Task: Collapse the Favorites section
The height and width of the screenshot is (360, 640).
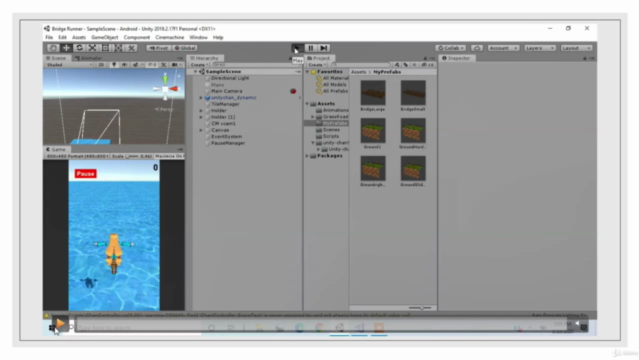Action: [307, 72]
